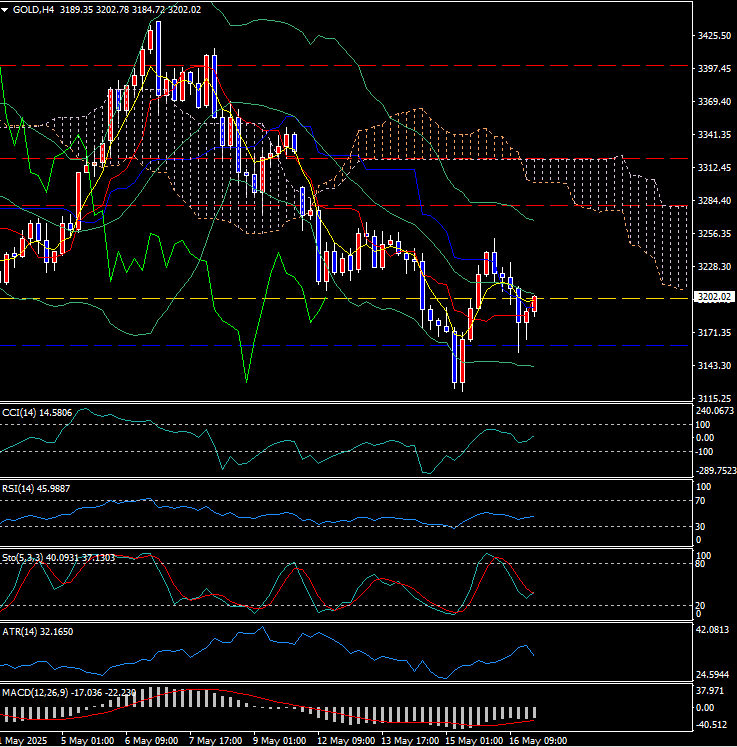
Task: Click the 3284.40 price scale value
Action: click(714, 201)
